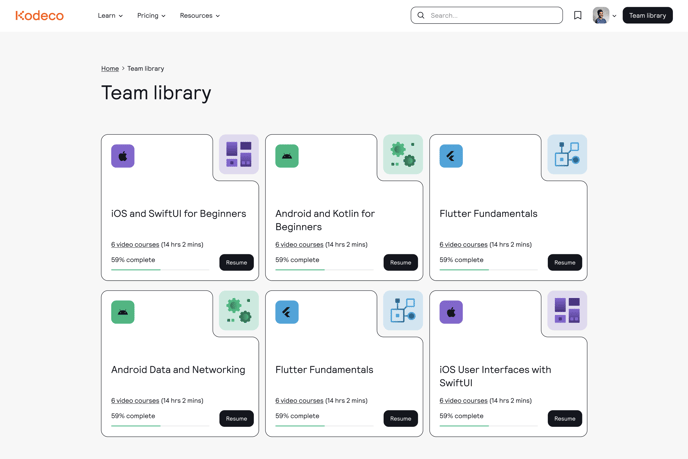Open video courses link in iOS and SwiftUI for Beginners
688x459 pixels.
pos(135,244)
